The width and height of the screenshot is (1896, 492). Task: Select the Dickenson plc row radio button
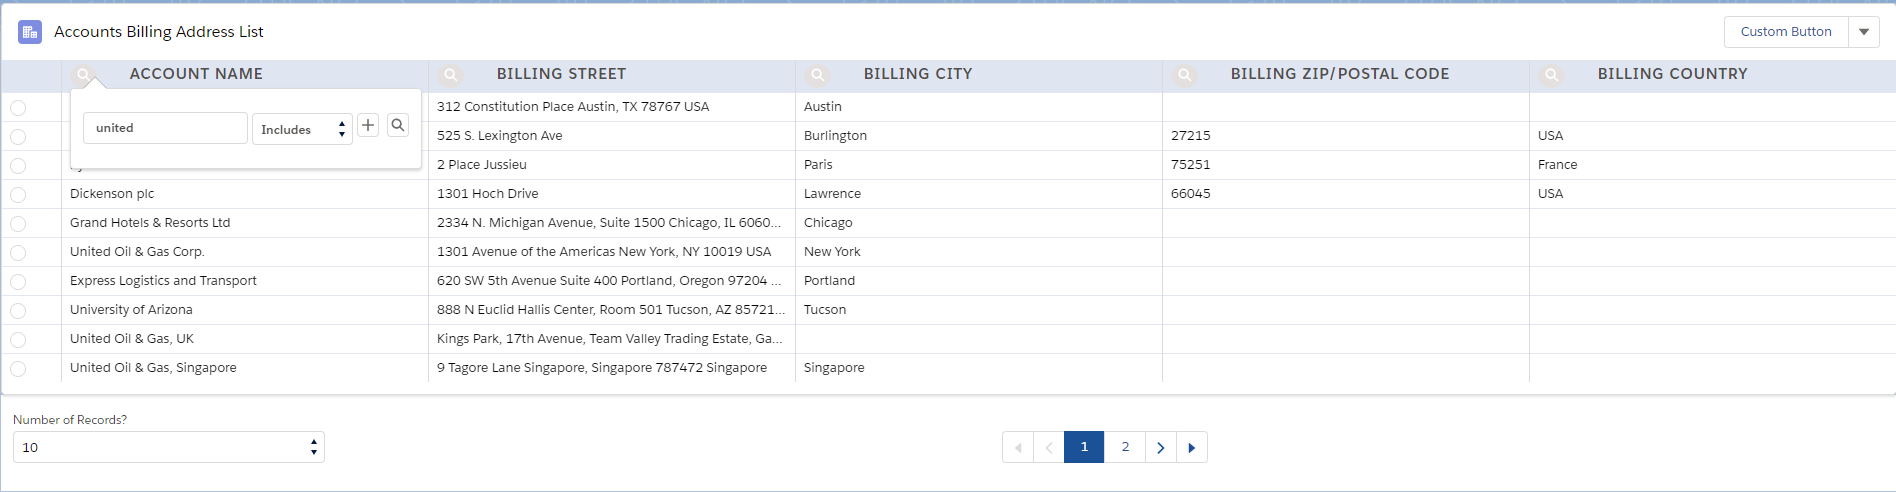pos(18,195)
